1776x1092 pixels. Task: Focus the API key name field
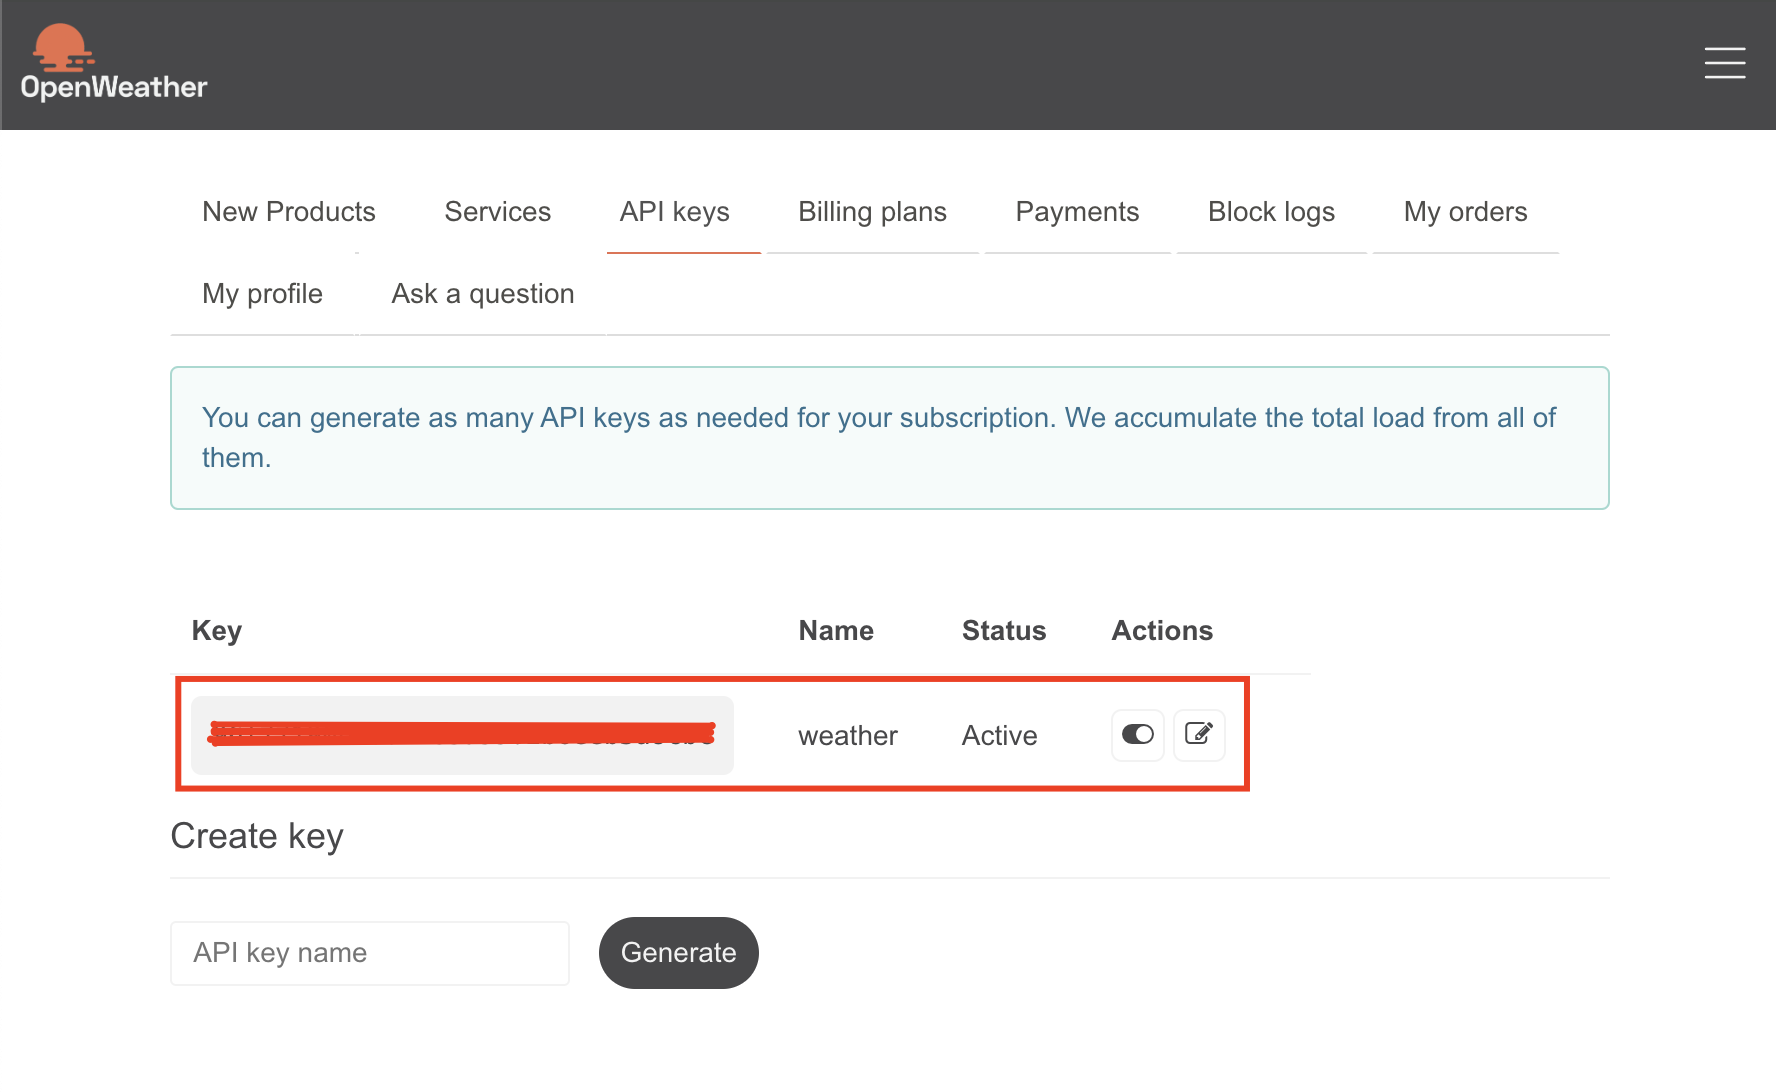tap(370, 953)
